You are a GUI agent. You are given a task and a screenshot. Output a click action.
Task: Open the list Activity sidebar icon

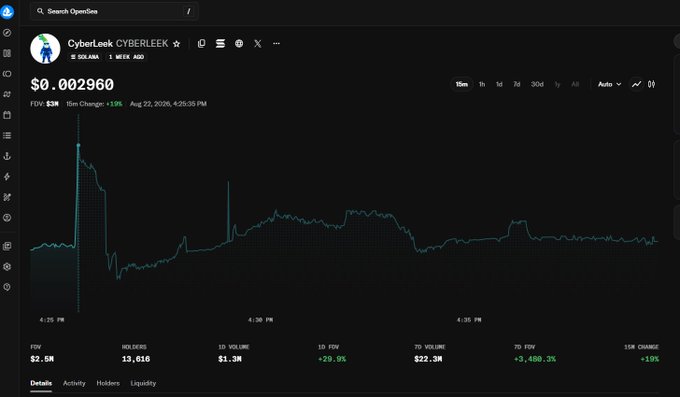coord(7,135)
